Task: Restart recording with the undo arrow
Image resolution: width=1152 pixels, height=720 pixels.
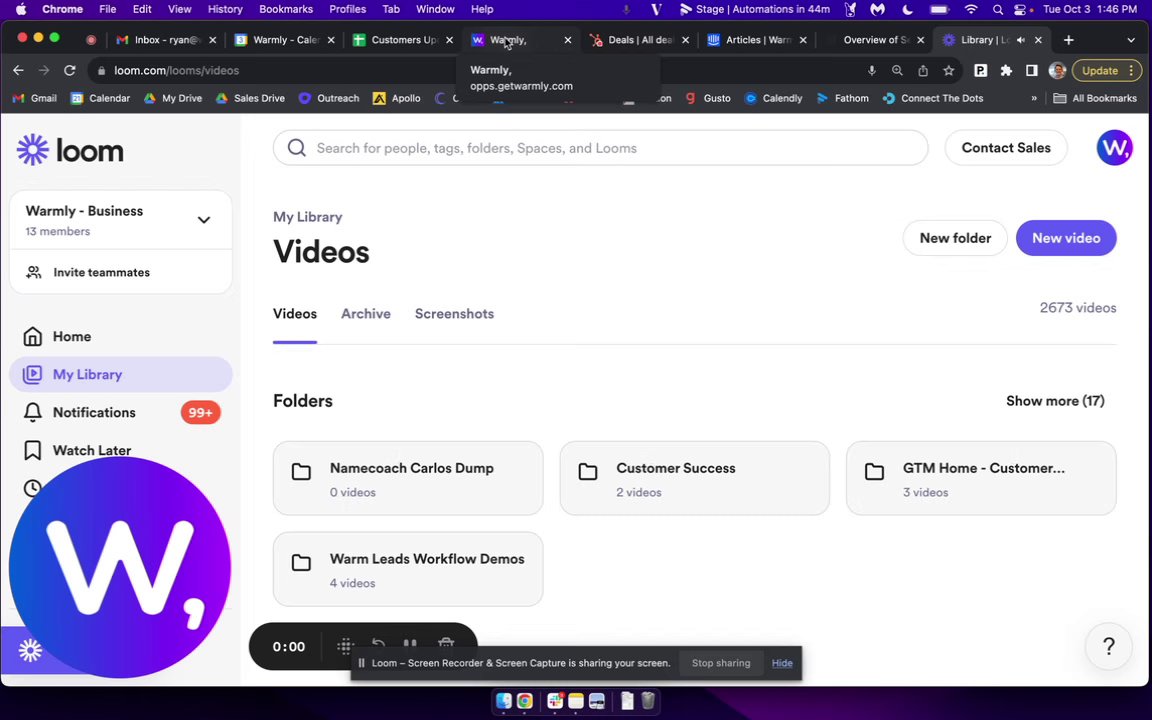Action: tap(378, 644)
